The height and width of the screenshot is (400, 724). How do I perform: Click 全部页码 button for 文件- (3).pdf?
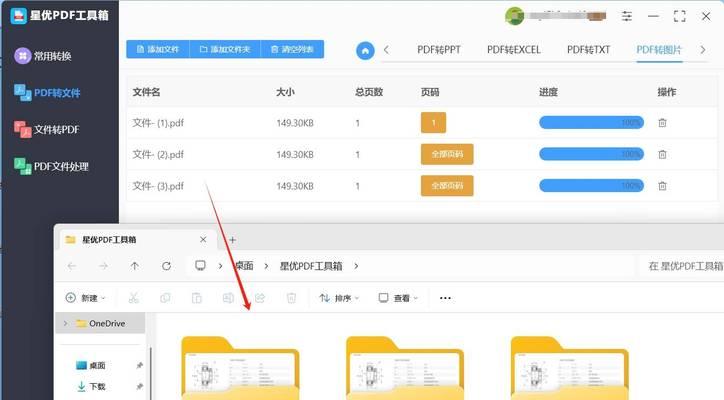(447, 186)
